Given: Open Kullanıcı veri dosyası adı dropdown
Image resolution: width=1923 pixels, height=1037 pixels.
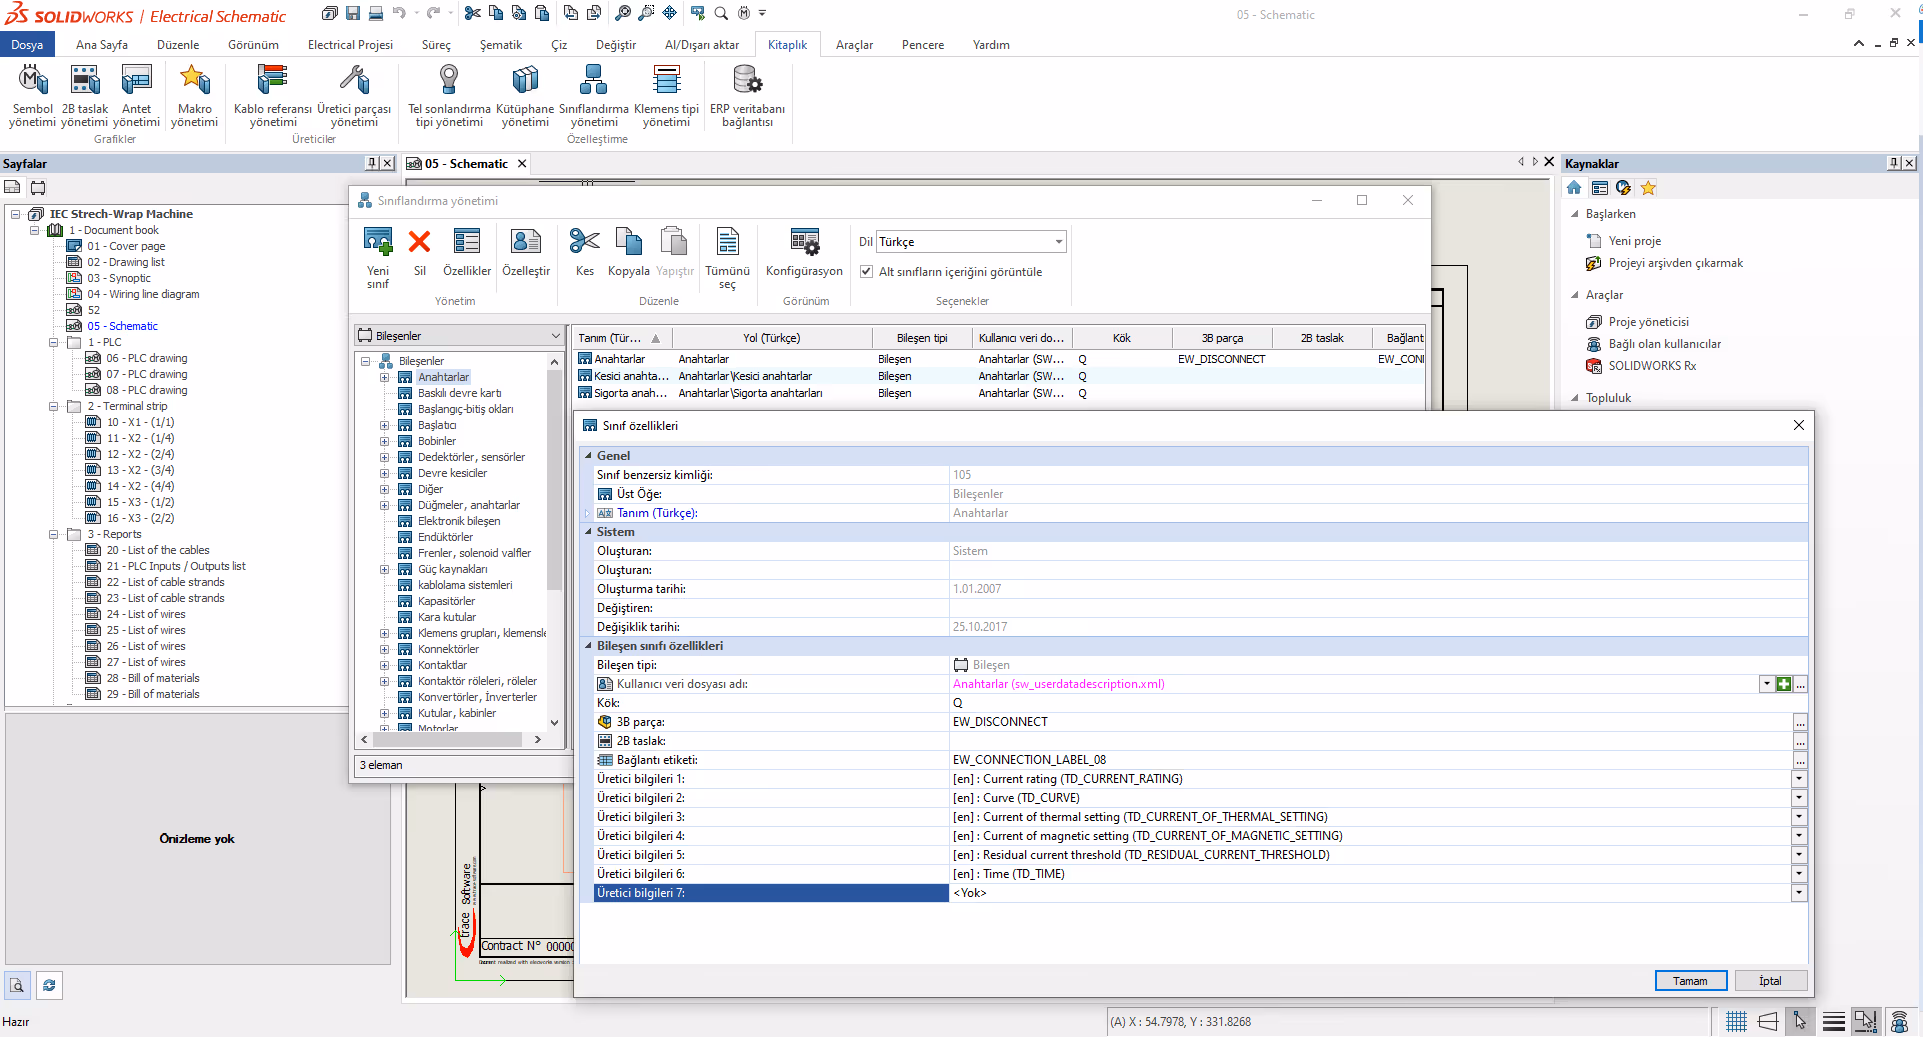Looking at the screenshot, I should click(x=1767, y=684).
